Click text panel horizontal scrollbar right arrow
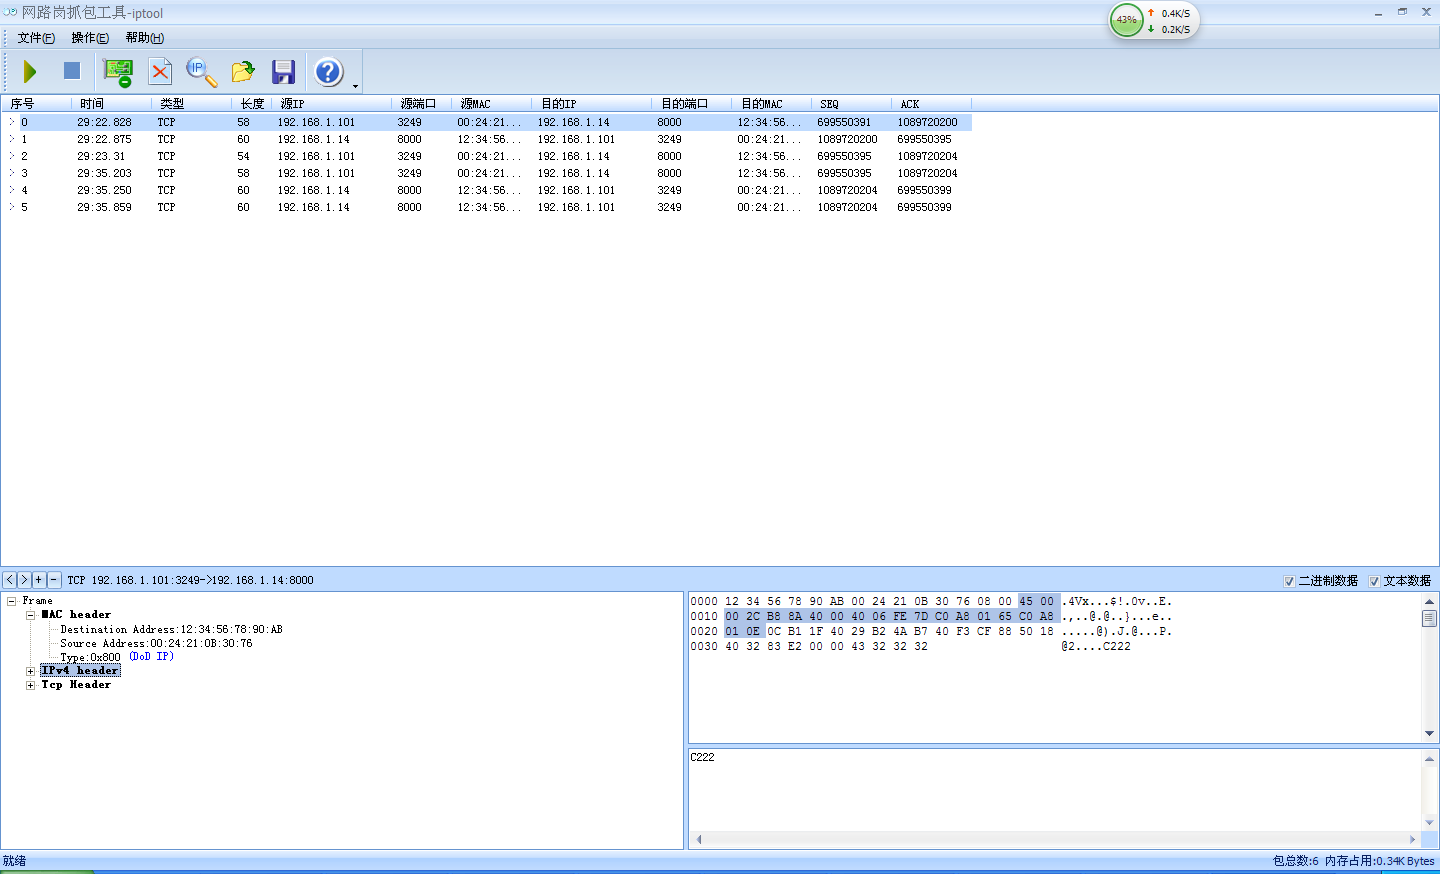Image resolution: width=1440 pixels, height=874 pixels. point(1413,840)
